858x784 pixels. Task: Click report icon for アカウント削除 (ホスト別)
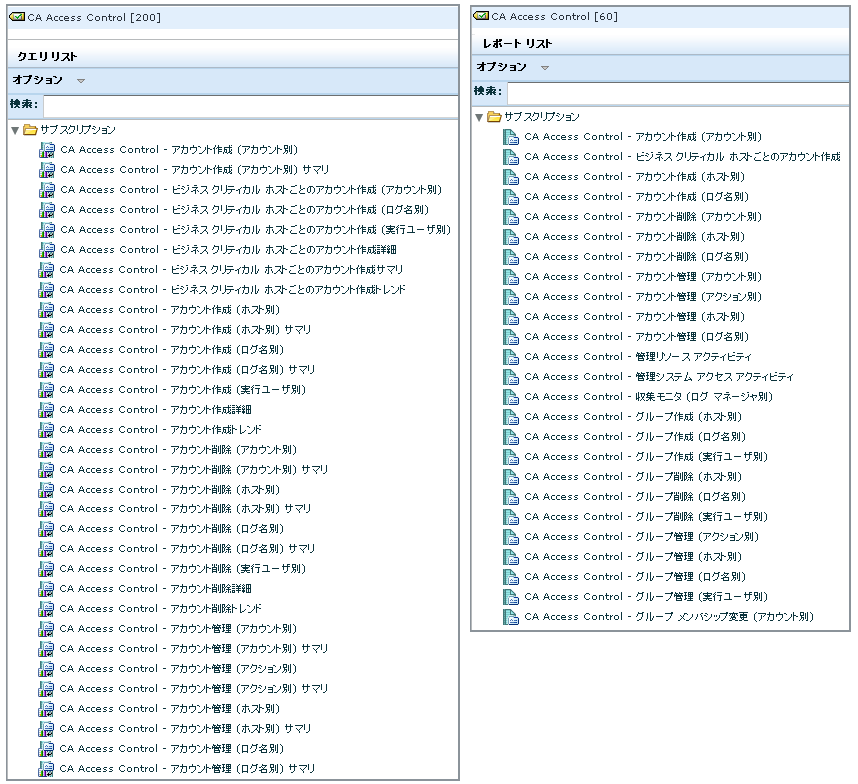511,237
